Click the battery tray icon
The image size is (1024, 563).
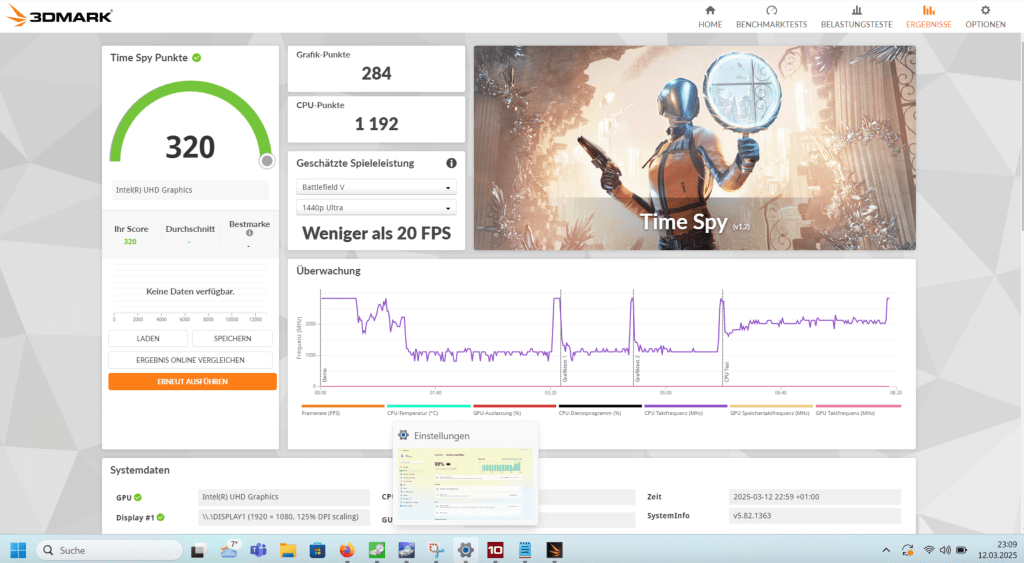pos(962,551)
